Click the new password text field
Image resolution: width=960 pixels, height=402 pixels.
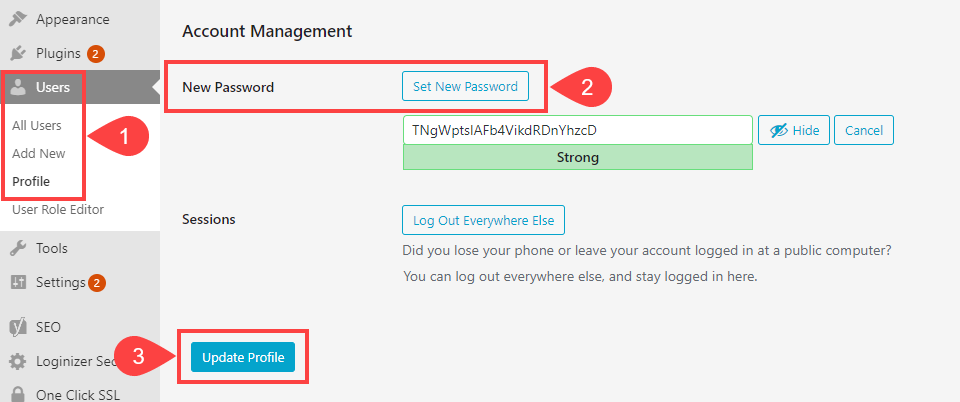click(x=577, y=130)
